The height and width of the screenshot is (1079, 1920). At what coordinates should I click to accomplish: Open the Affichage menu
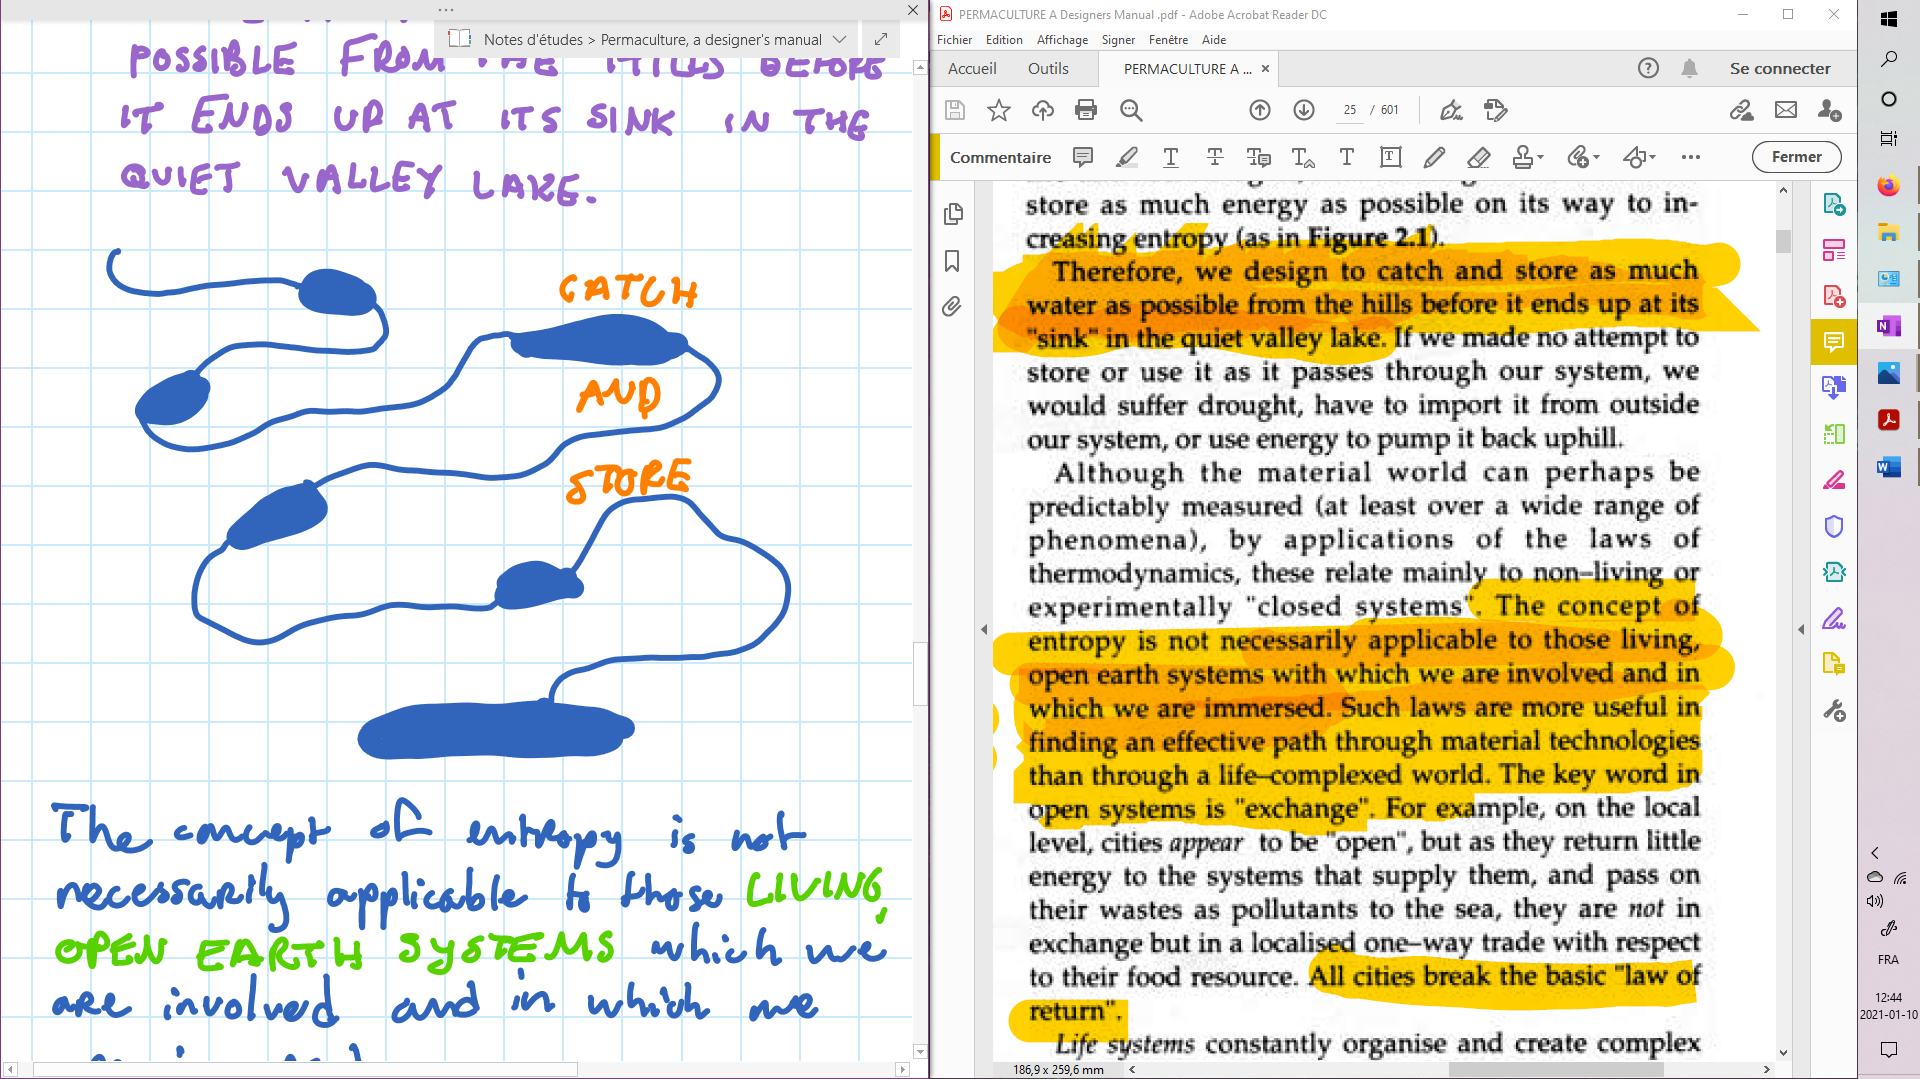pyautogui.click(x=1062, y=40)
